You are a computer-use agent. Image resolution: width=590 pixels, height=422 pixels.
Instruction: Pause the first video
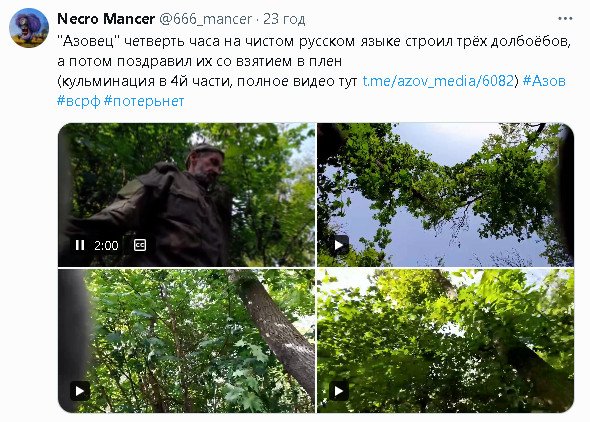coord(80,245)
